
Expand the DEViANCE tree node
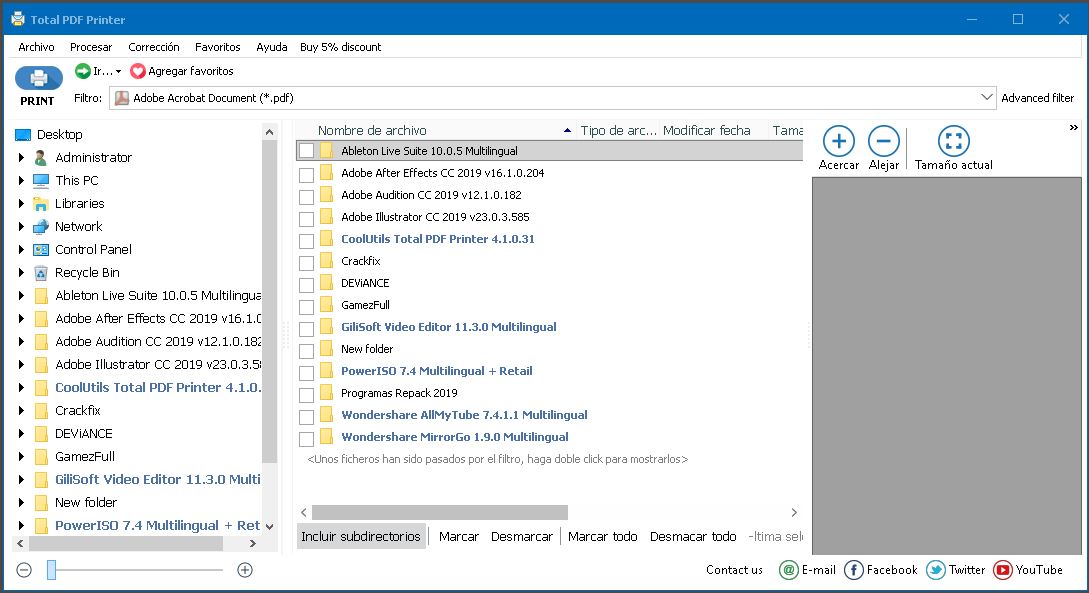[x=22, y=433]
